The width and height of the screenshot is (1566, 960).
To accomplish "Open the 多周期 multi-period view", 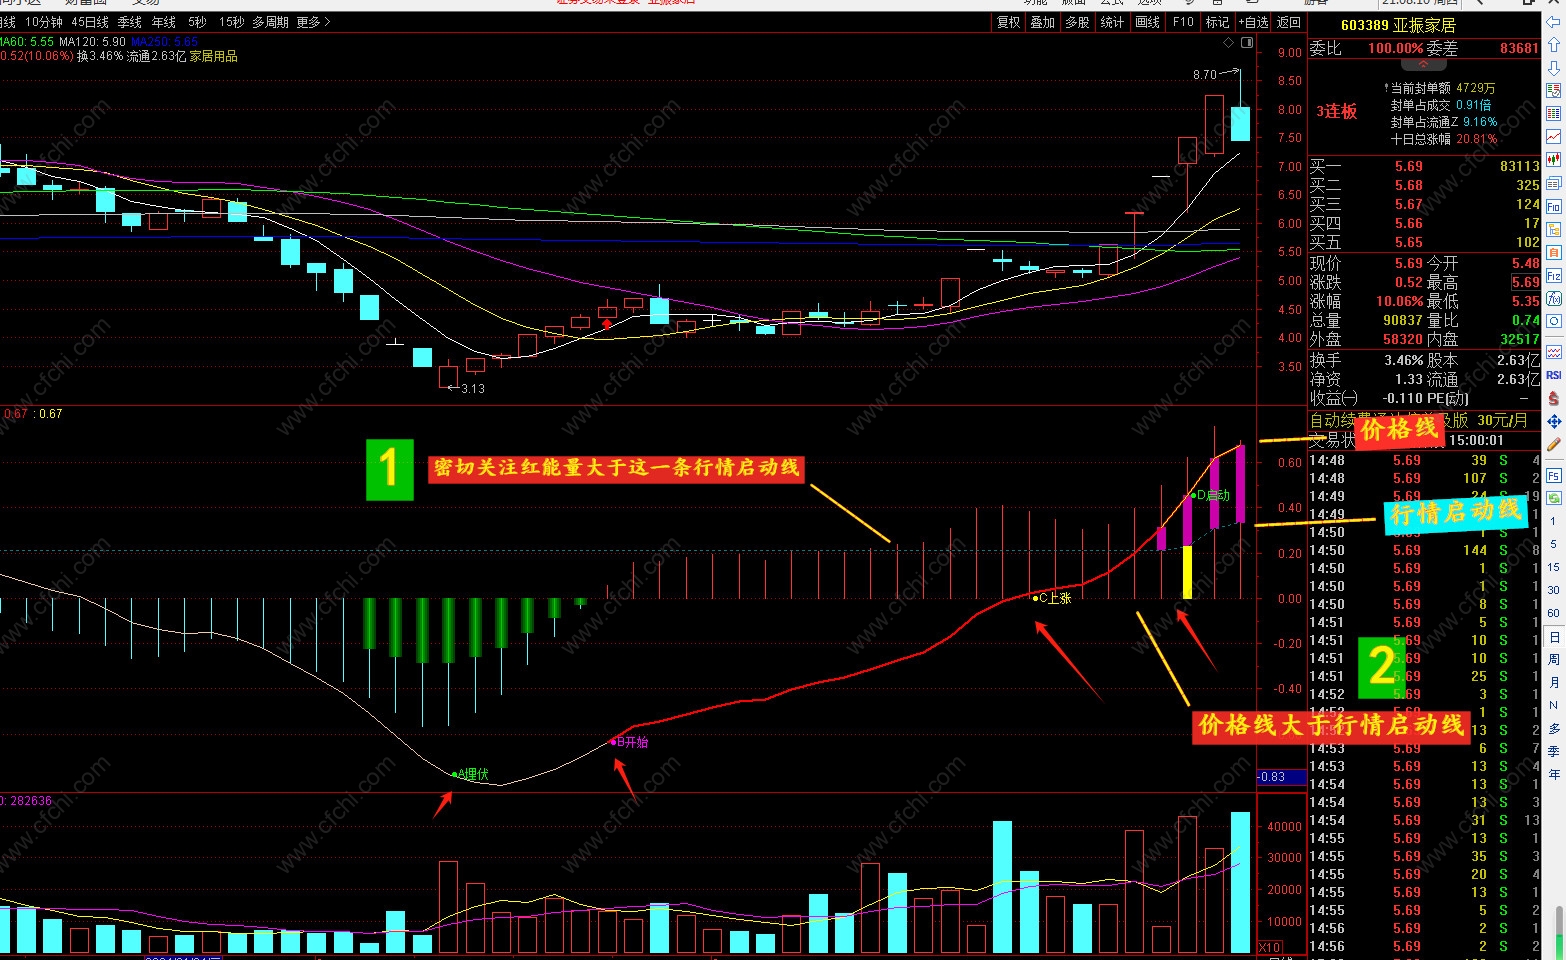I will 270,22.
